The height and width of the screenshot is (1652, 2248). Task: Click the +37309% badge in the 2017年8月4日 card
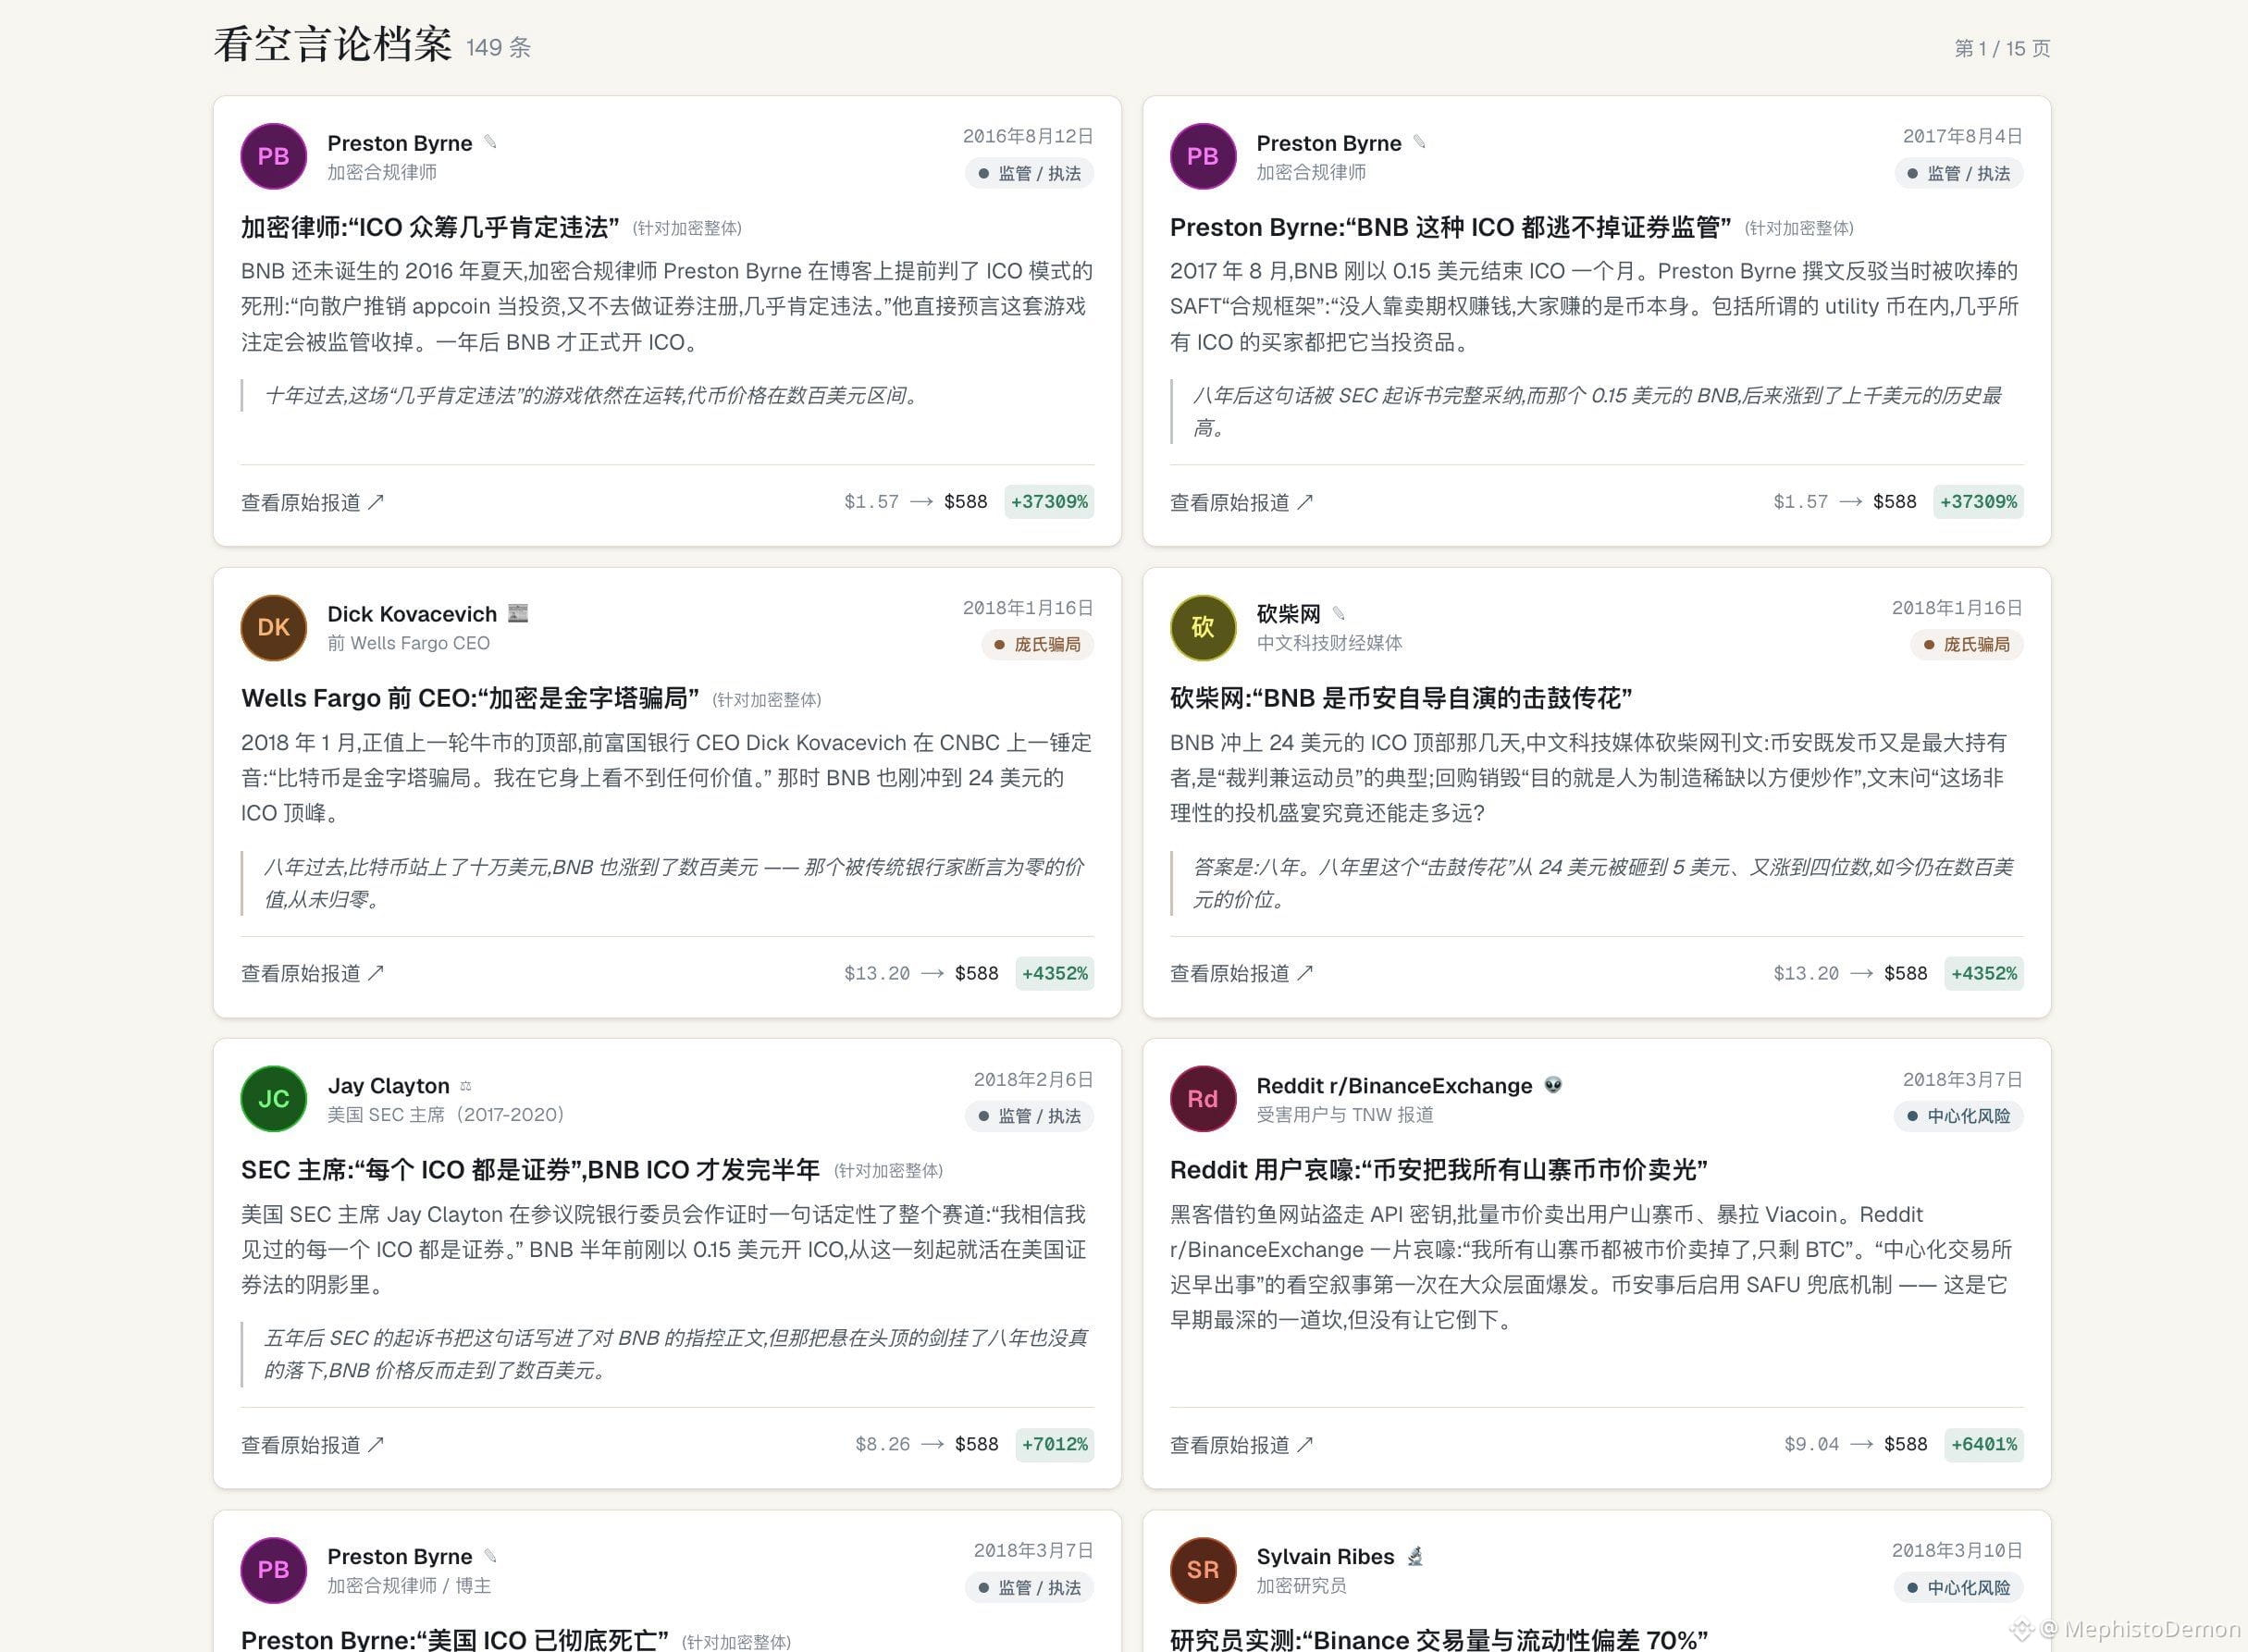tap(1979, 502)
